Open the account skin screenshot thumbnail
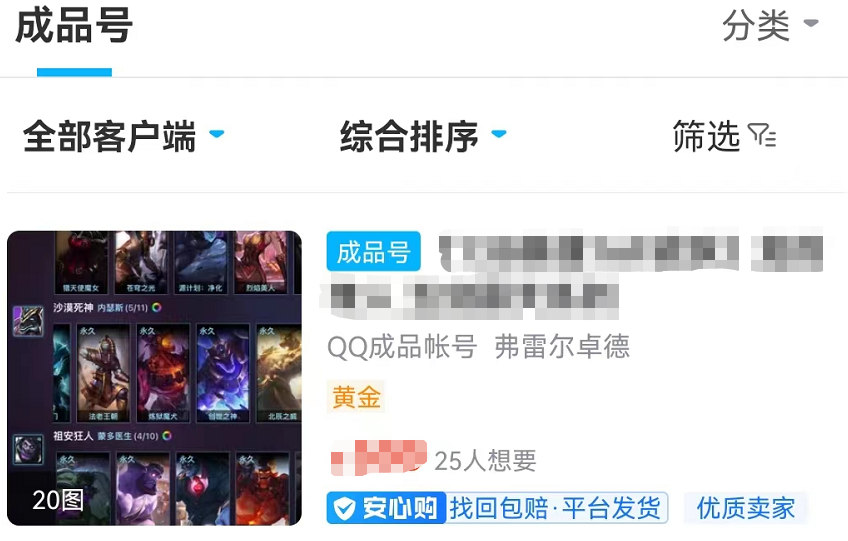 (154, 378)
